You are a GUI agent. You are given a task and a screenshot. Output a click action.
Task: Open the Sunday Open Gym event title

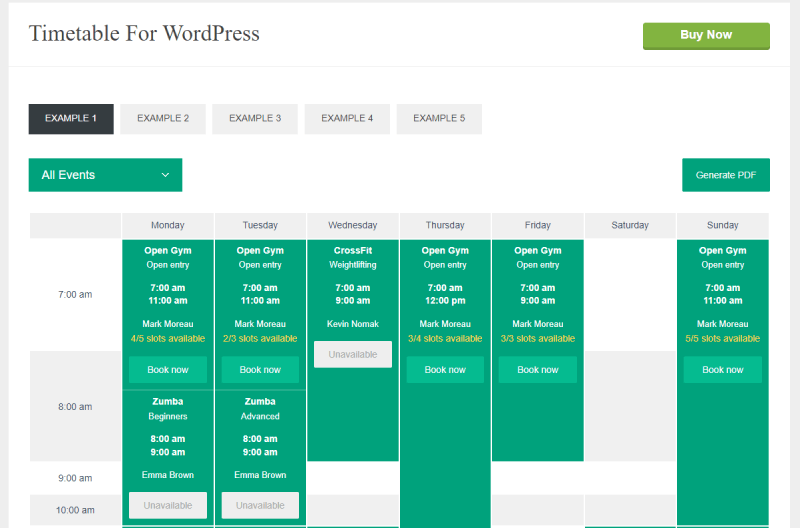pos(722,250)
